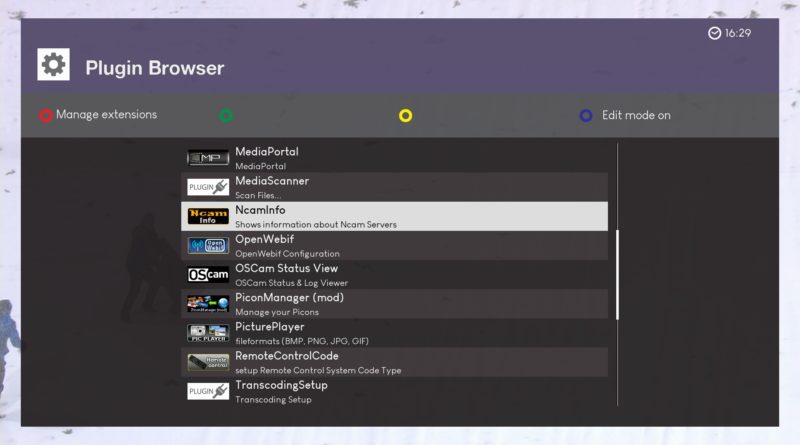Click the MediaScanner plugin icon
The height and width of the screenshot is (445, 800).
coord(208,187)
